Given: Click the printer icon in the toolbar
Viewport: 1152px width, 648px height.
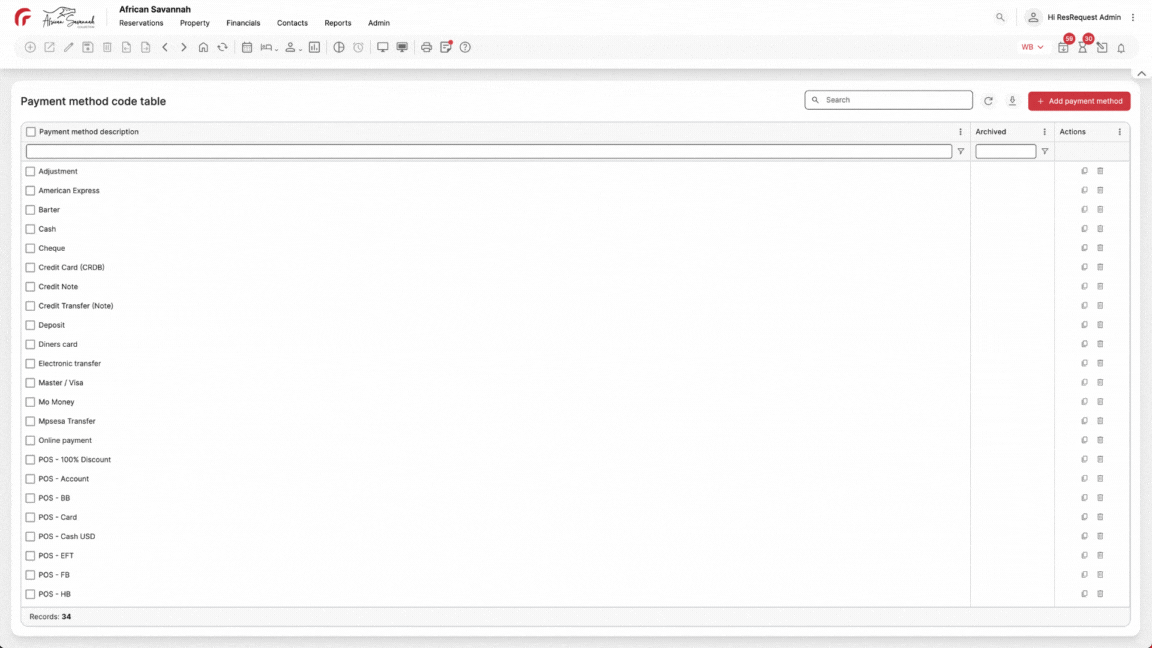Looking at the screenshot, I should 426,47.
